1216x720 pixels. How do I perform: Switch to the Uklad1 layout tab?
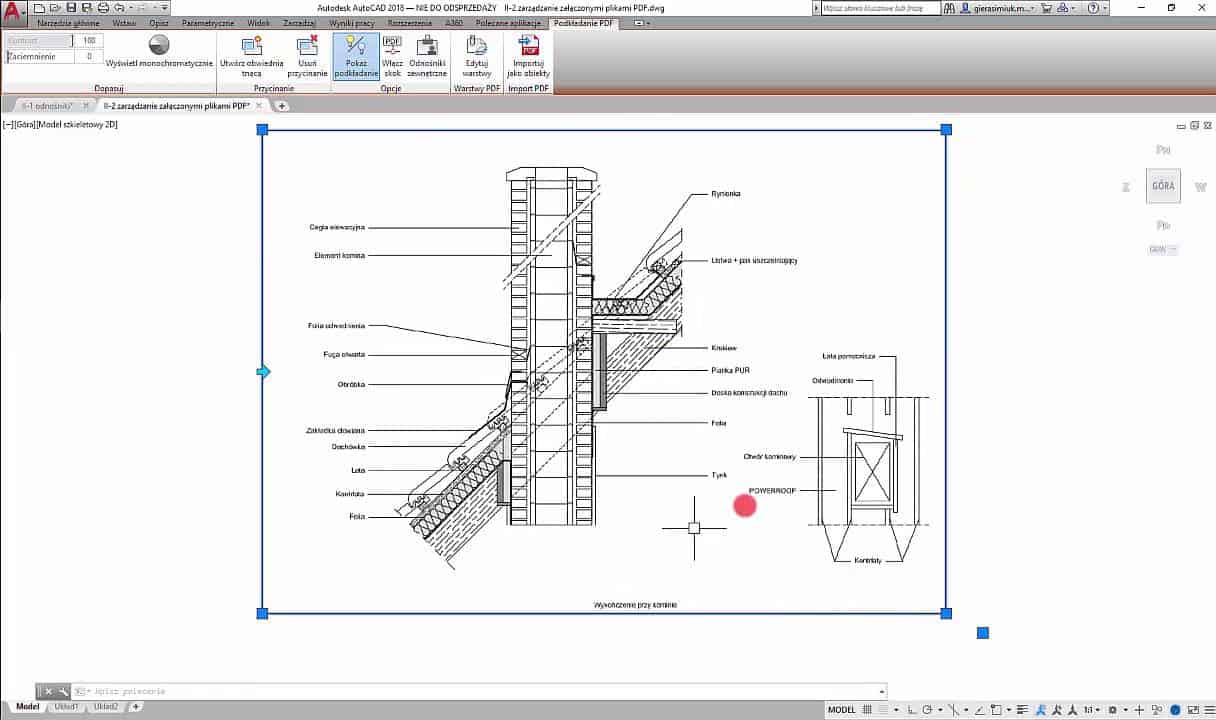pyautogui.click(x=68, y=707)
